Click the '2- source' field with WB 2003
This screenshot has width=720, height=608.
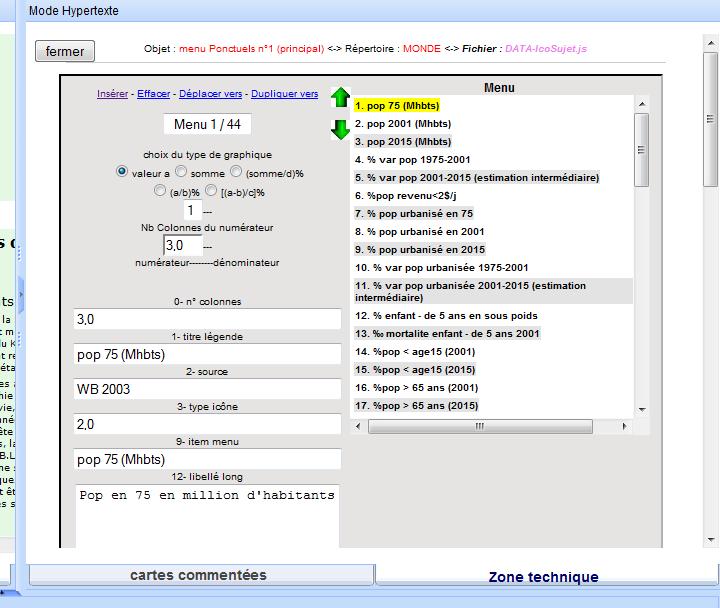pyautogui.click(x=207, y=389)
